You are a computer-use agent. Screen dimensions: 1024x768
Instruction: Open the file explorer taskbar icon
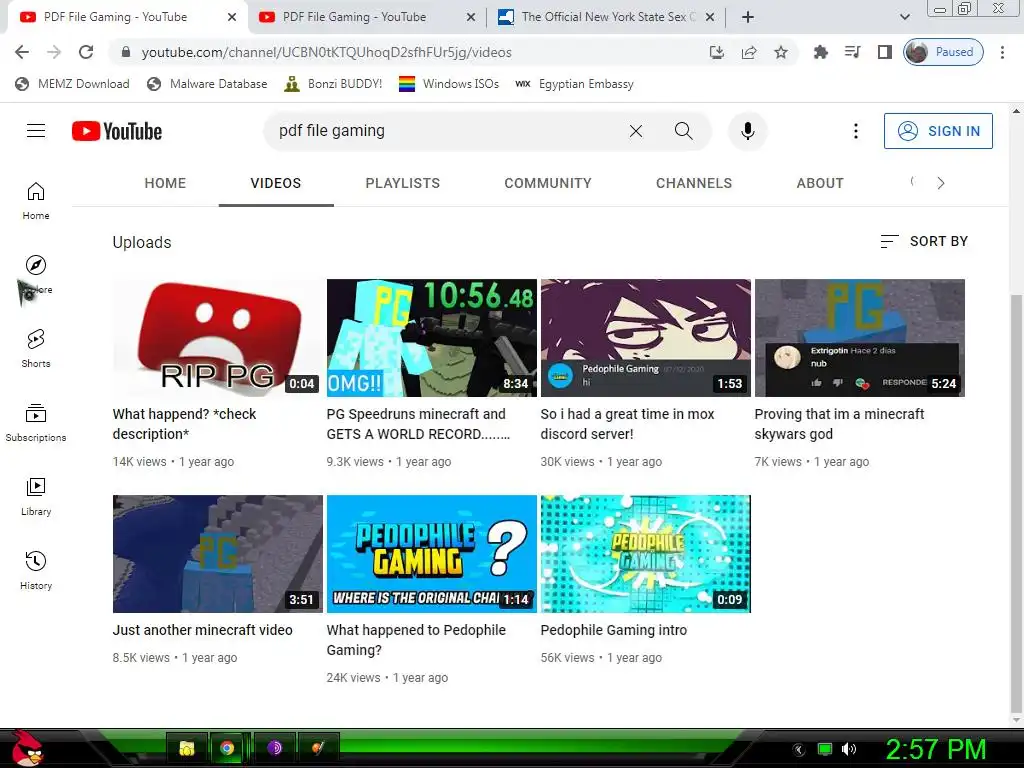[187, 748]
